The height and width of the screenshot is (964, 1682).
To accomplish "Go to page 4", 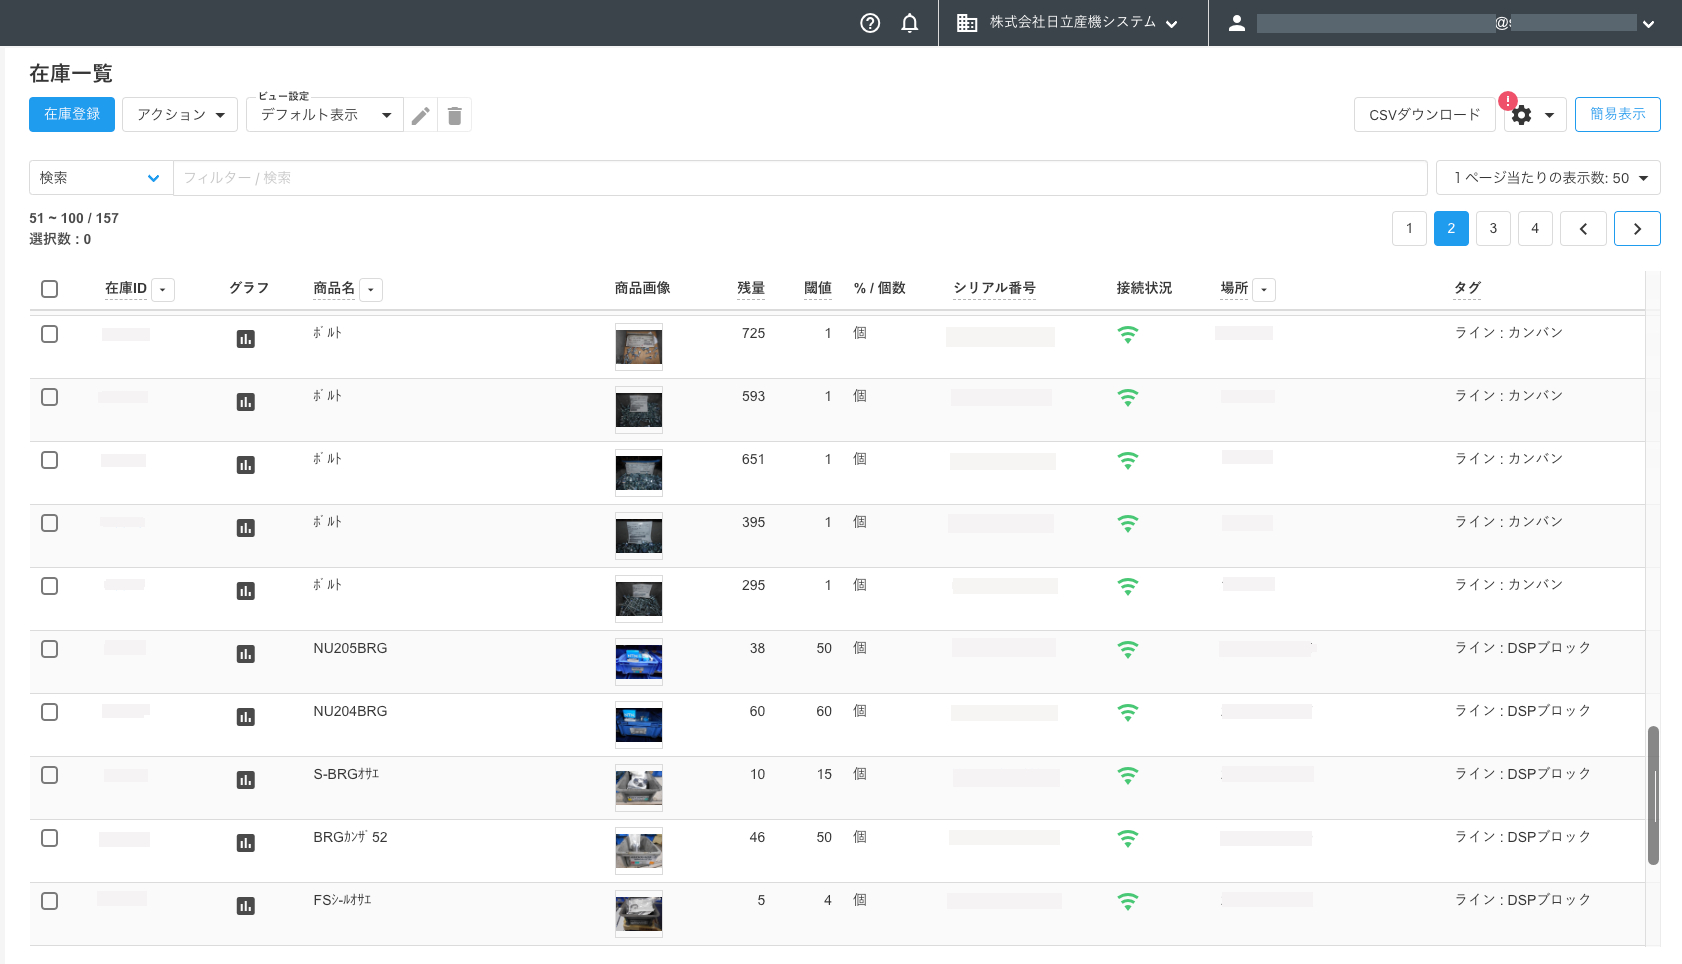I will pos(1535,228).
